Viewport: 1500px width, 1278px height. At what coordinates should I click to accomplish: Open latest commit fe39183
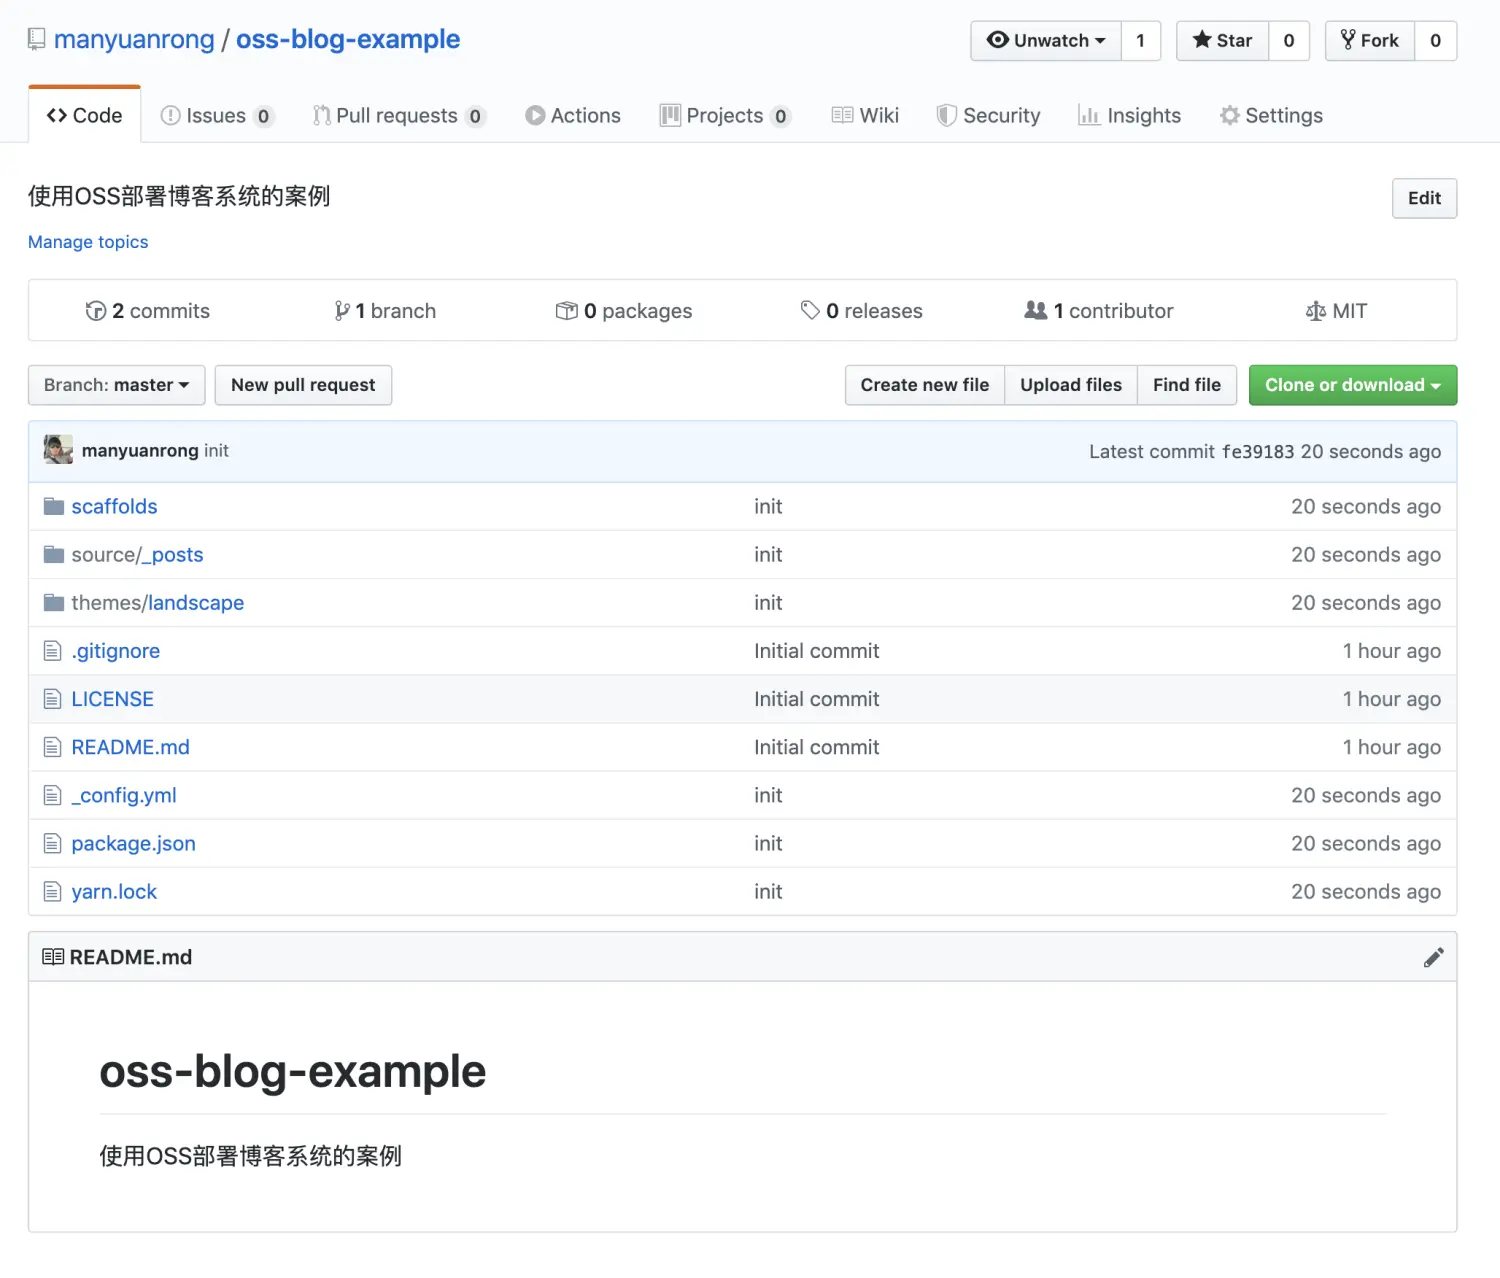(x=1258, y=452)
